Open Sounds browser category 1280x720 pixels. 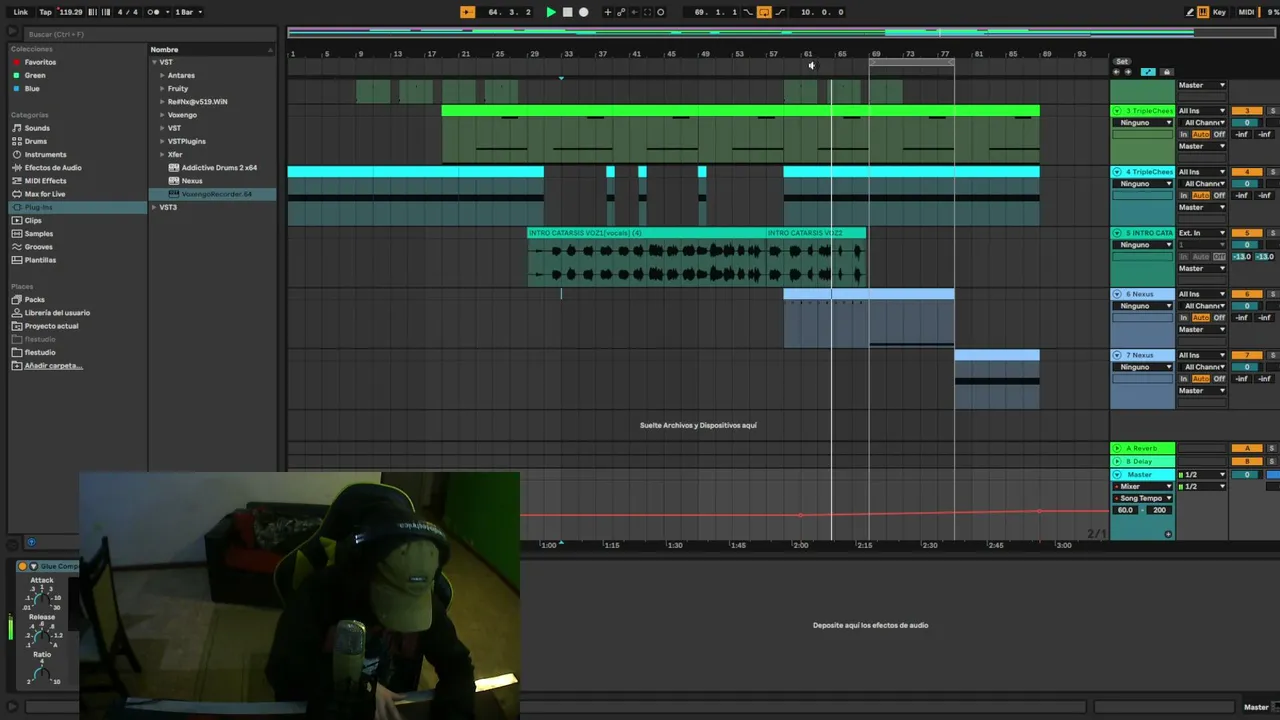click(x=37, y=128)
